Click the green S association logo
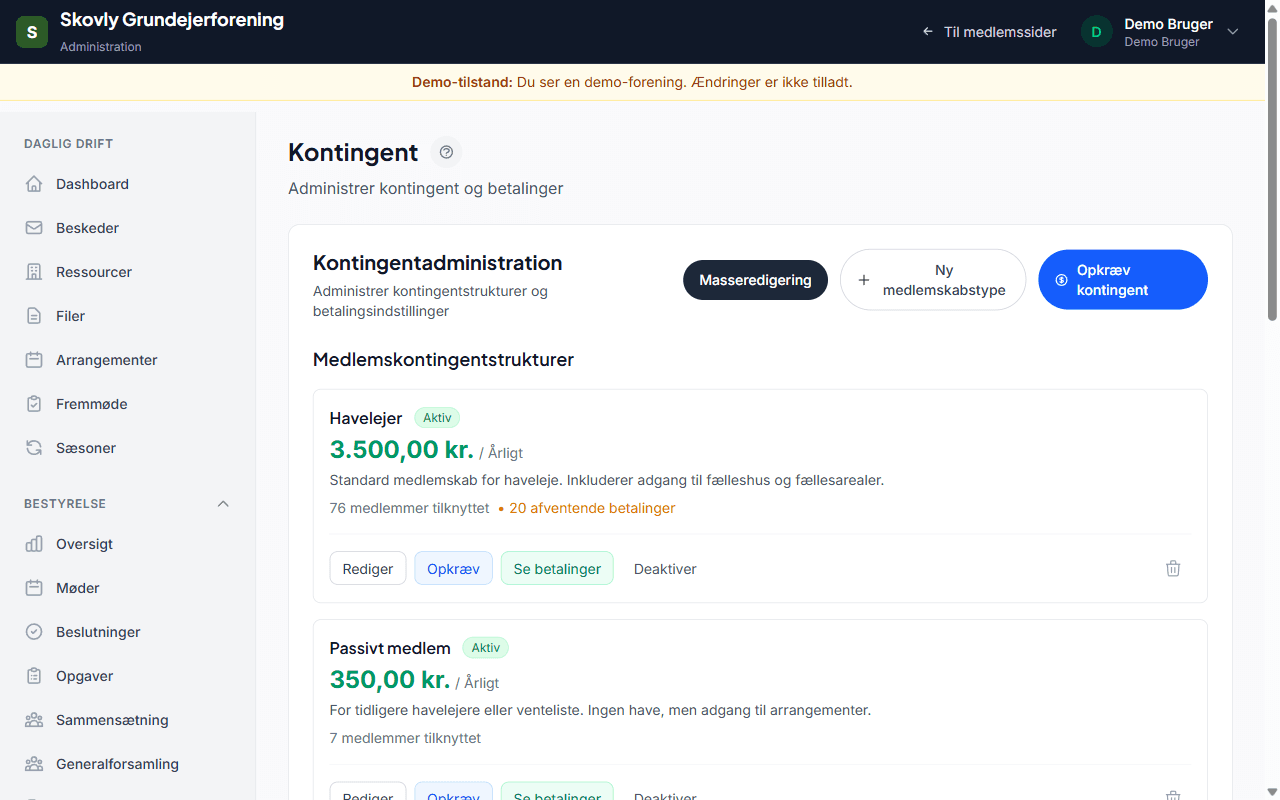This screenshot has height=800, width=1280. pos(32,32)
